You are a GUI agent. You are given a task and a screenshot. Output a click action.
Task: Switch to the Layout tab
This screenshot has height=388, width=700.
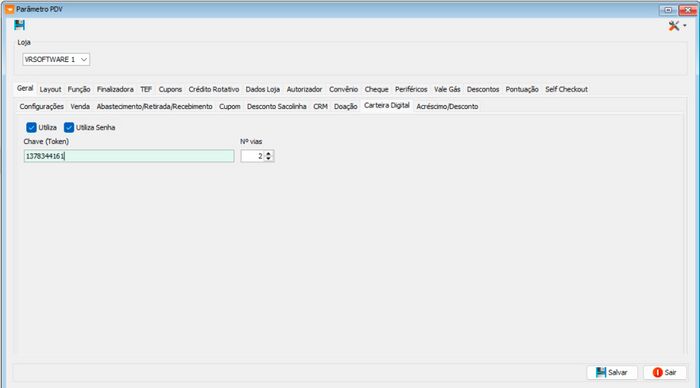[x=50, y=89]
